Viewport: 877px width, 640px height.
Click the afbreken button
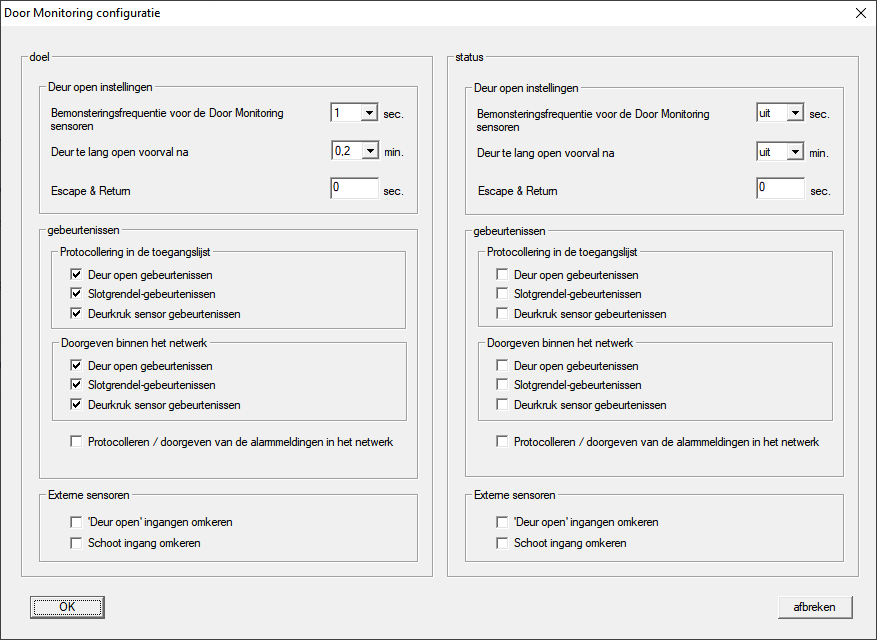814,607
